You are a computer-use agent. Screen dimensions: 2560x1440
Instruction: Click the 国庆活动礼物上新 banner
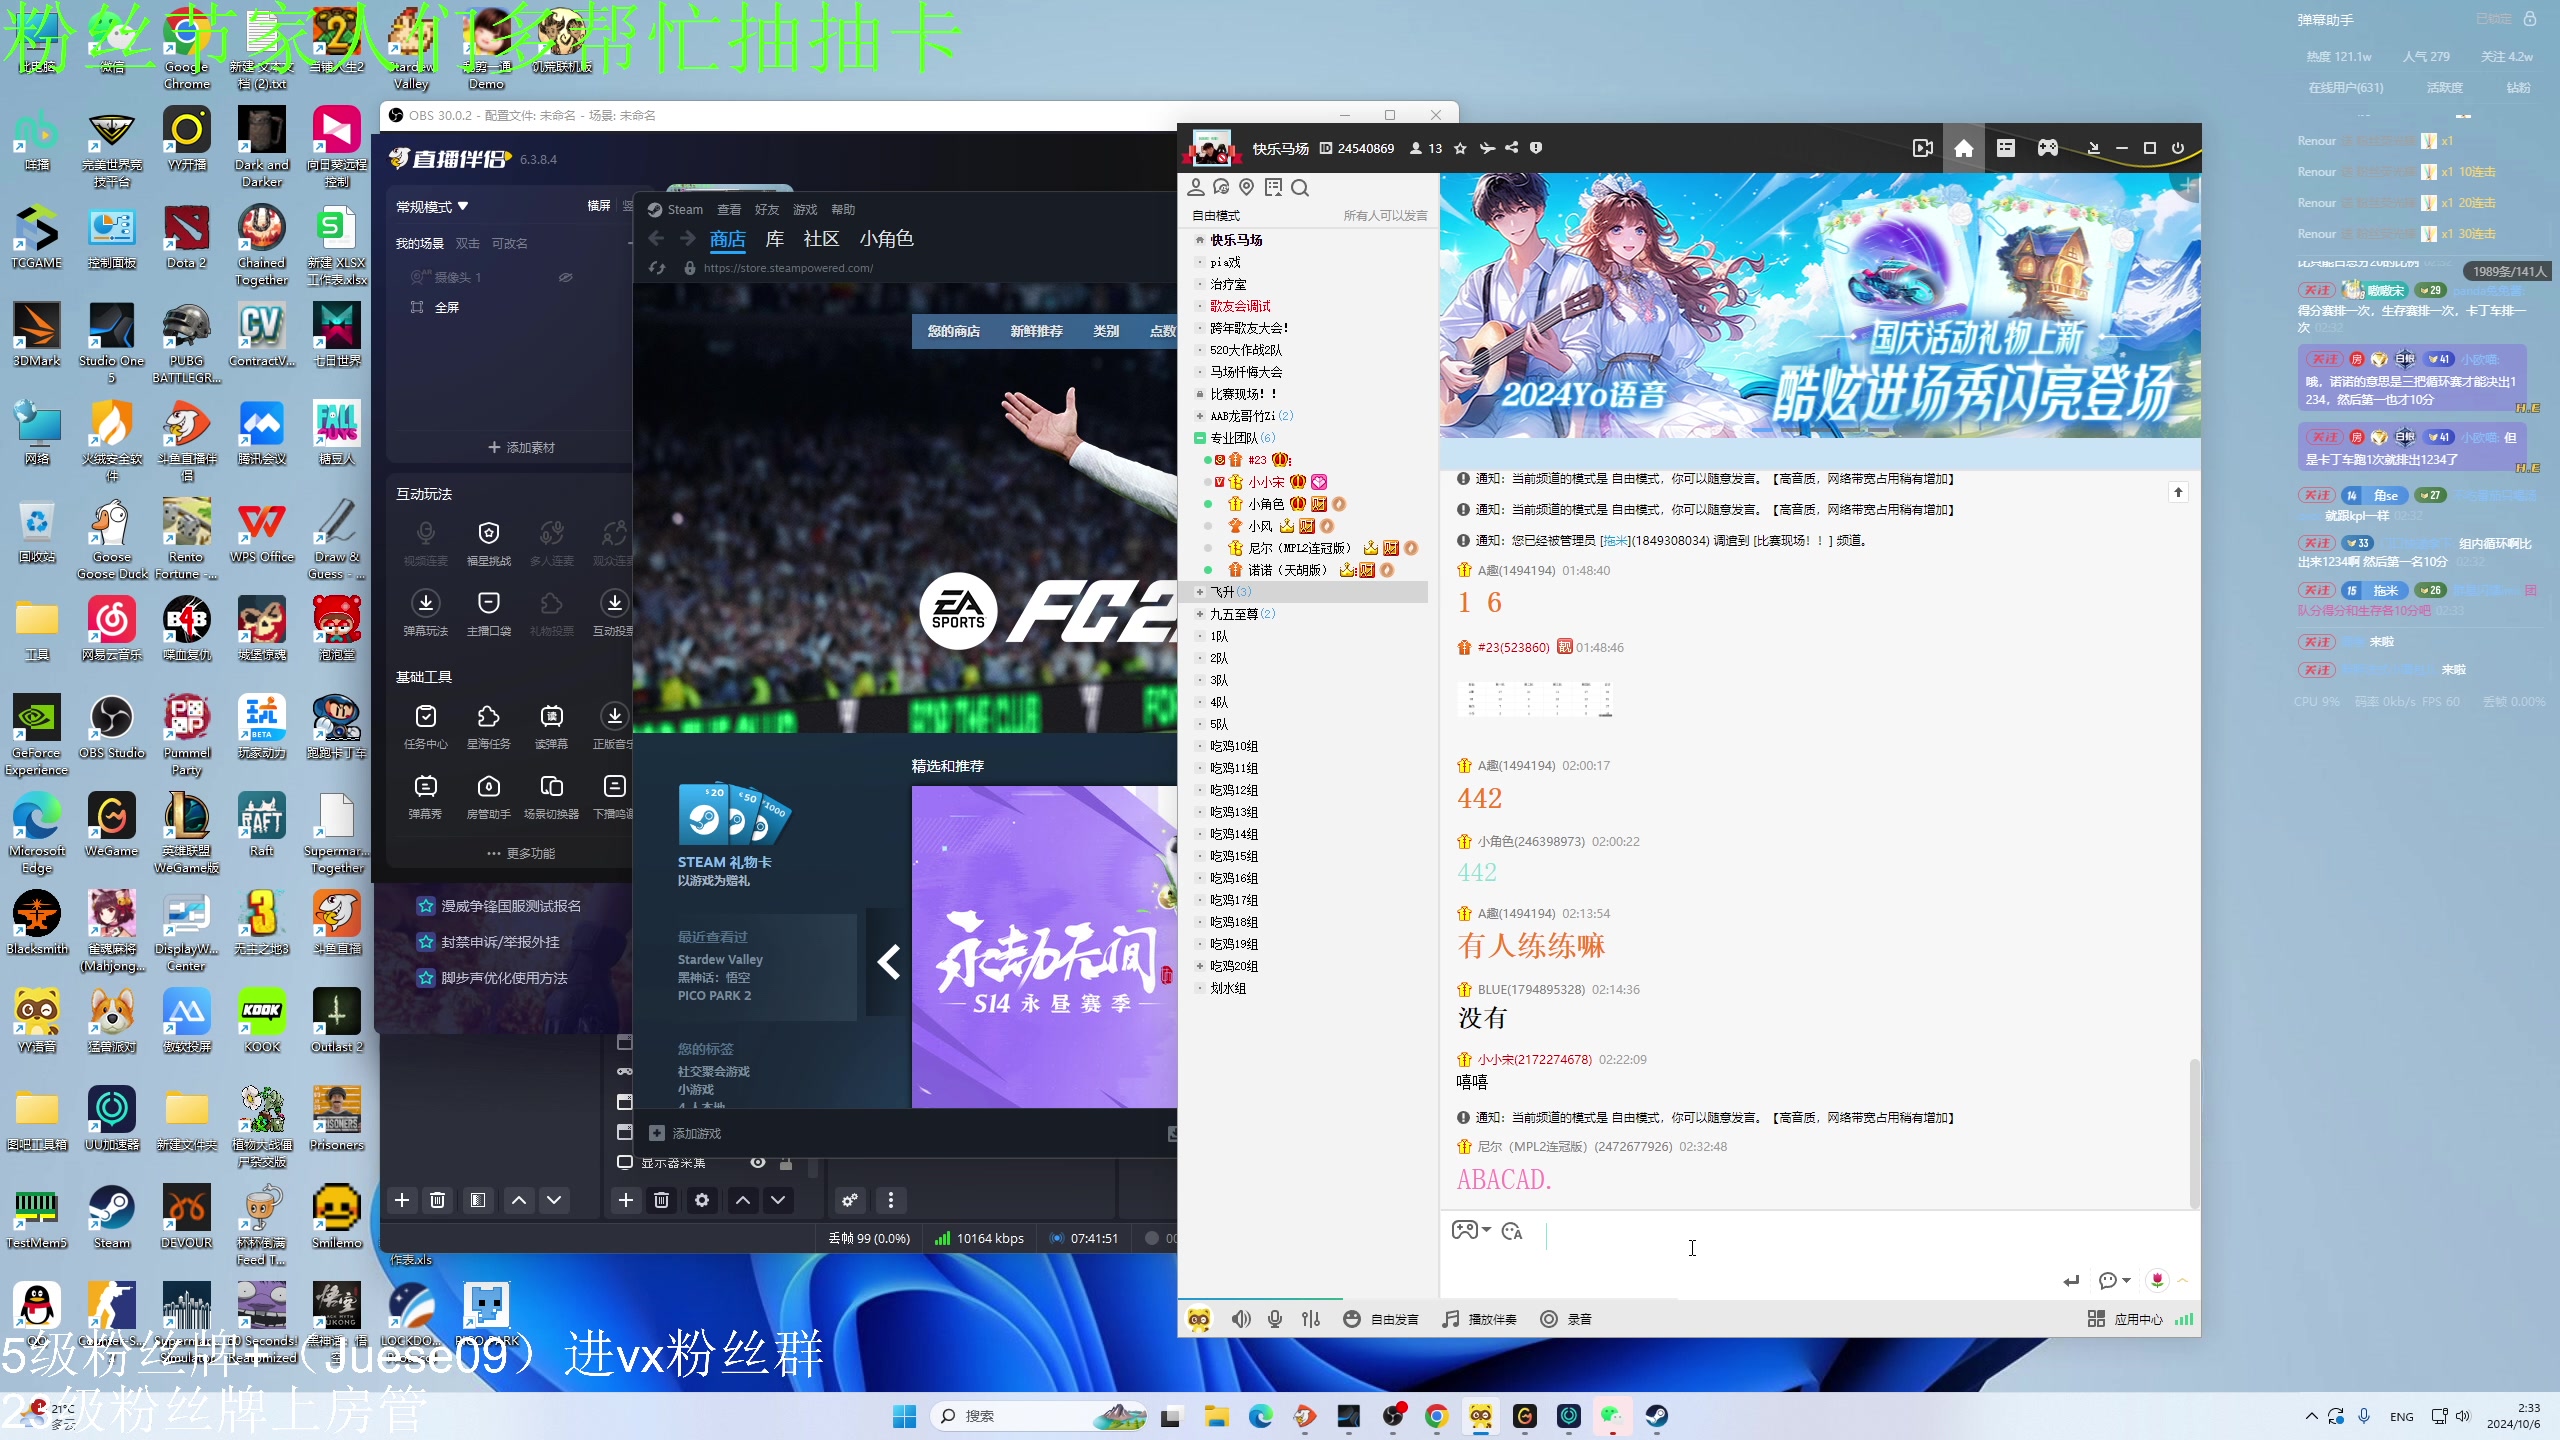coord(1820,306)
